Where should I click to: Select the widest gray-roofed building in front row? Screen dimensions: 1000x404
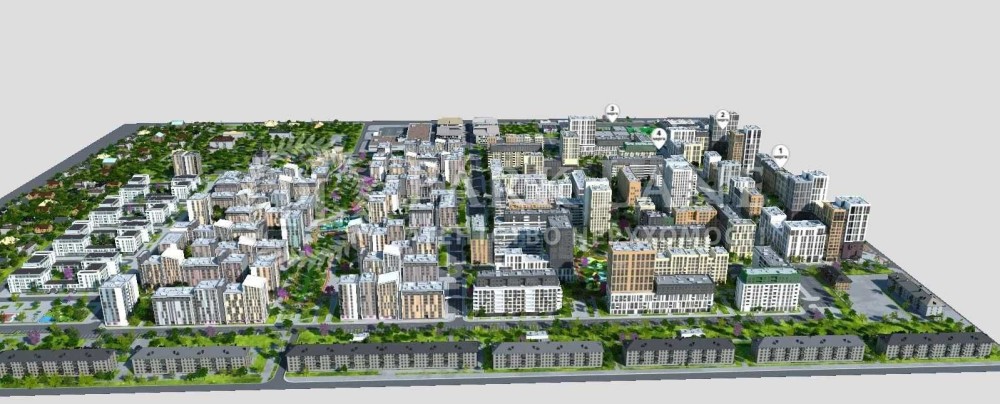click(383, 355)
